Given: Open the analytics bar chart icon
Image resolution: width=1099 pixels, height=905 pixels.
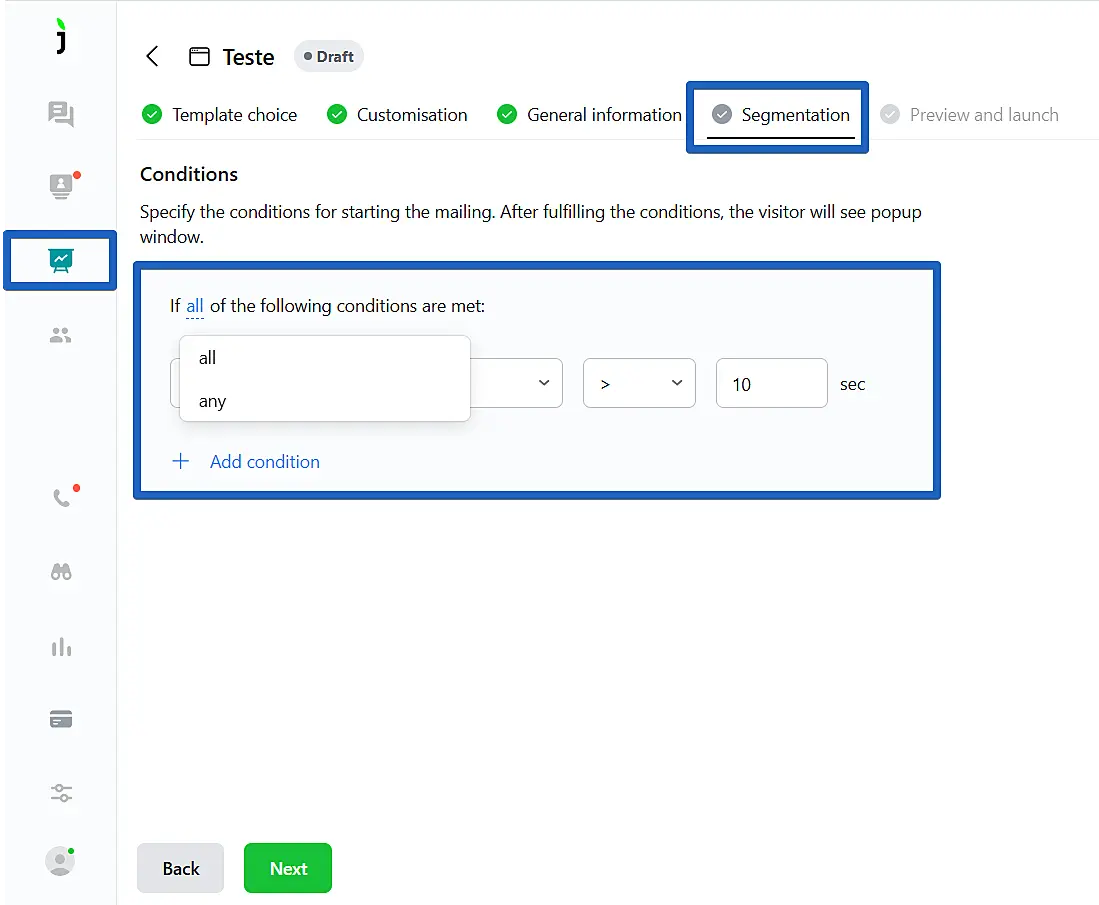Looking at the screenshot, I should [61, 647].
